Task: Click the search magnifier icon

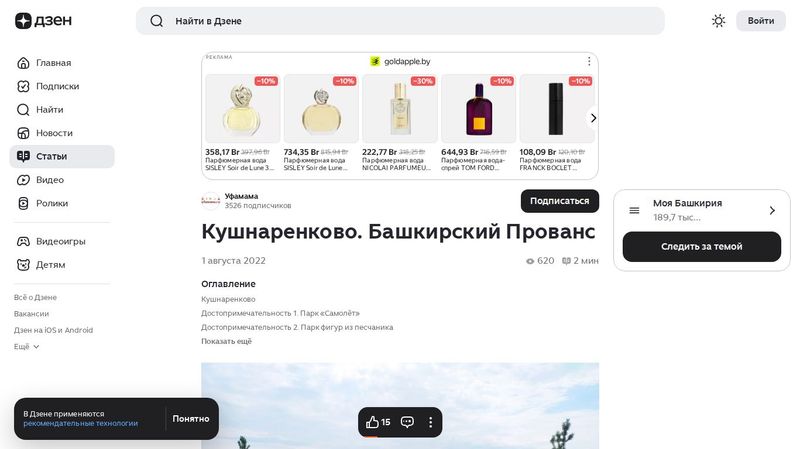Action: (156, 21)
